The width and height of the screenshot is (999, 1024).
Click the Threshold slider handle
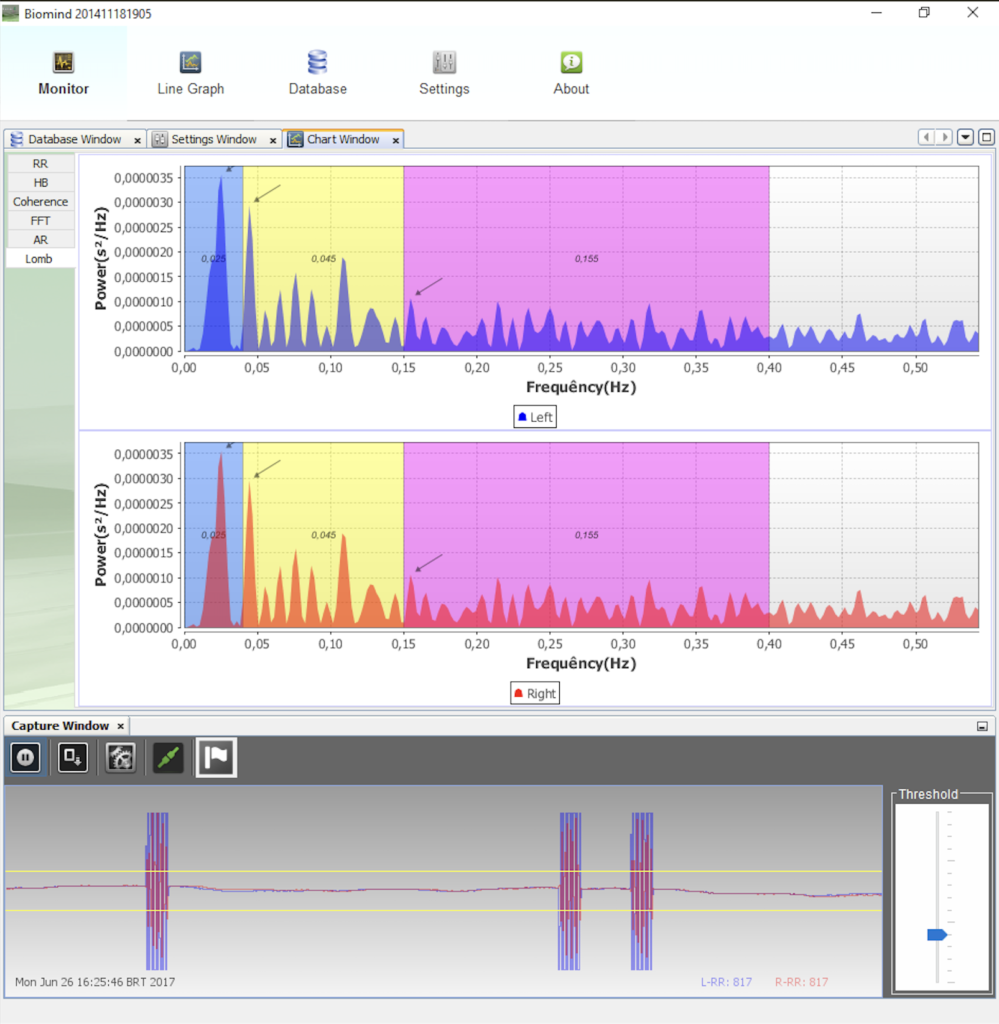point(937,934)
